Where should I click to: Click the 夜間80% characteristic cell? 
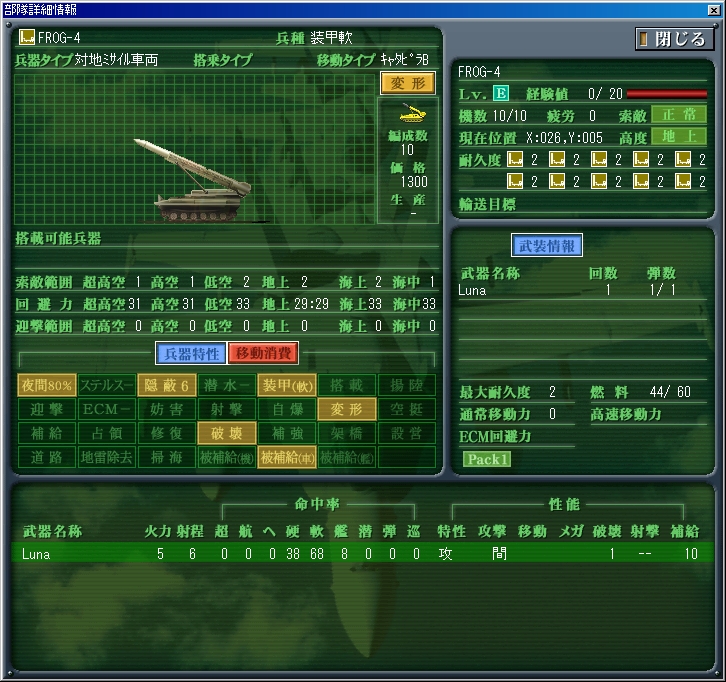47,385
